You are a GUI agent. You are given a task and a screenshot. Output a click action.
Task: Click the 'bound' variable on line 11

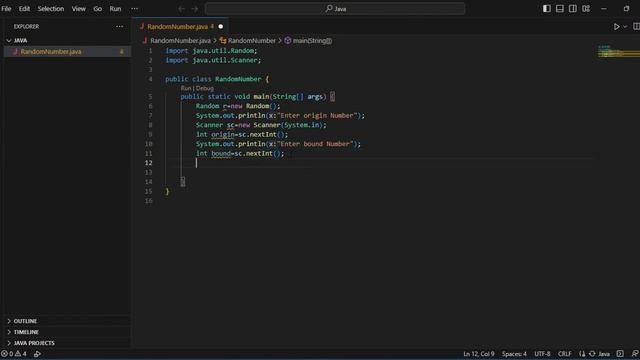pos(221,153)
